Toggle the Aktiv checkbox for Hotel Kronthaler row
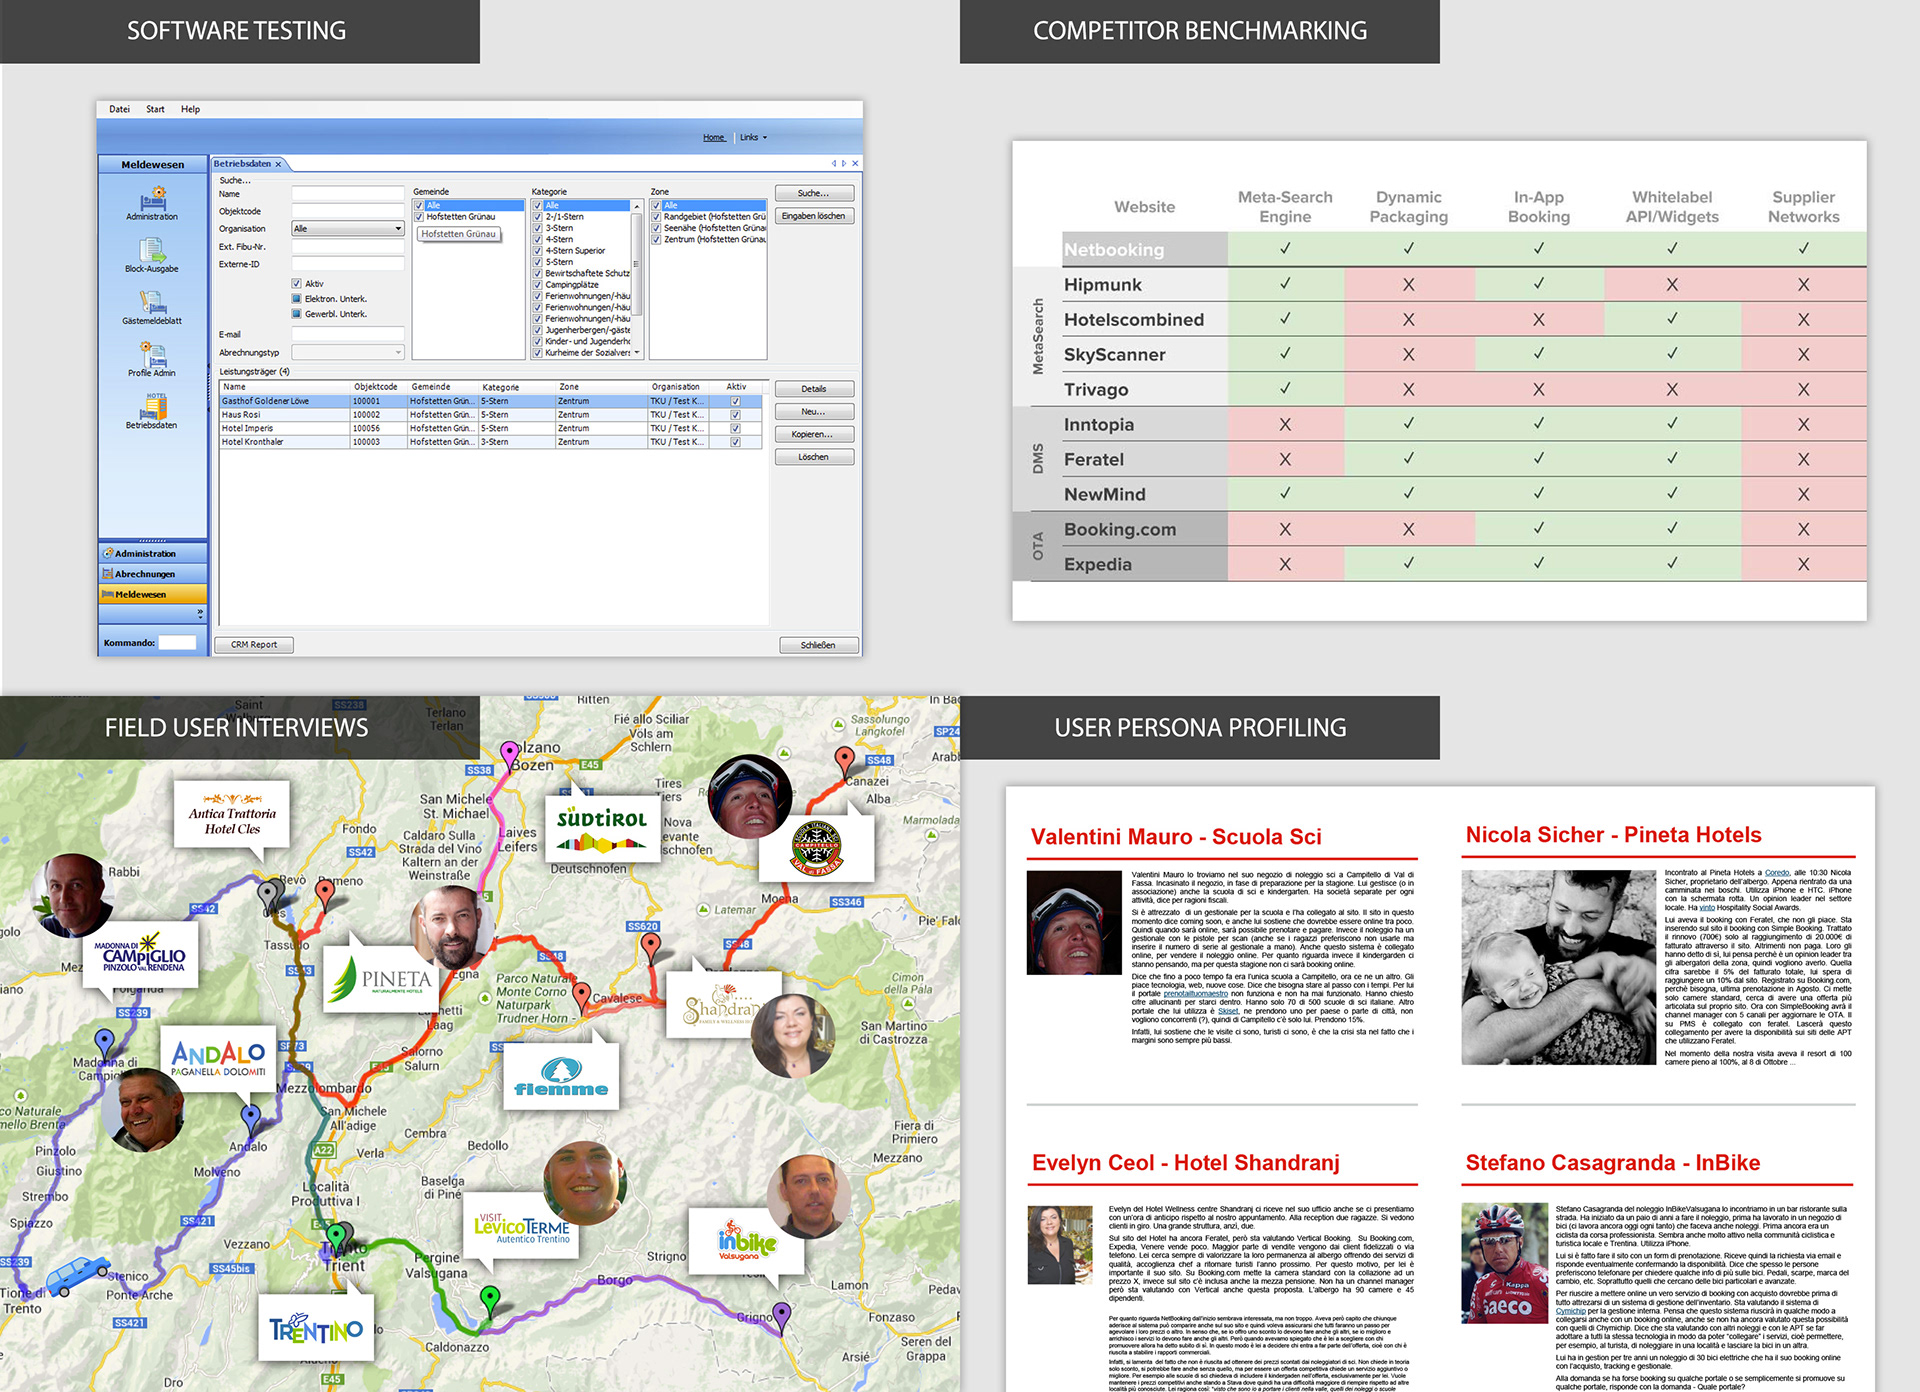The image size is (1920, 1392). [735, 442]
